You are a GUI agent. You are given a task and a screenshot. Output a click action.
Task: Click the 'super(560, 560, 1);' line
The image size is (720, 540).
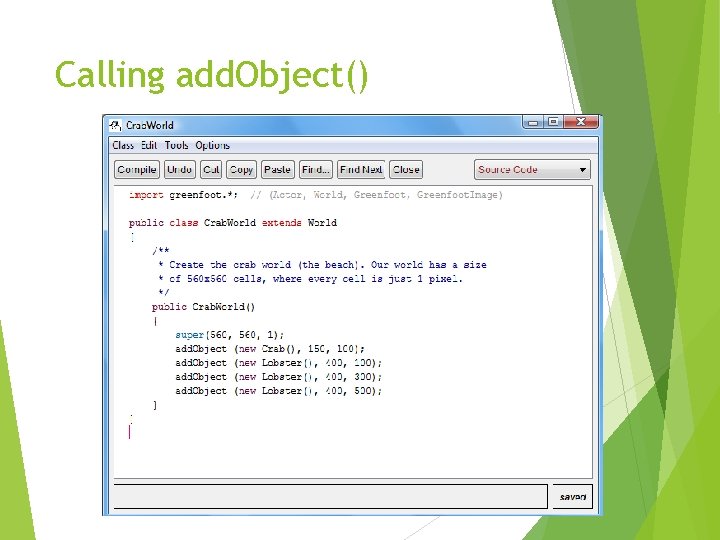coord(230,335)
